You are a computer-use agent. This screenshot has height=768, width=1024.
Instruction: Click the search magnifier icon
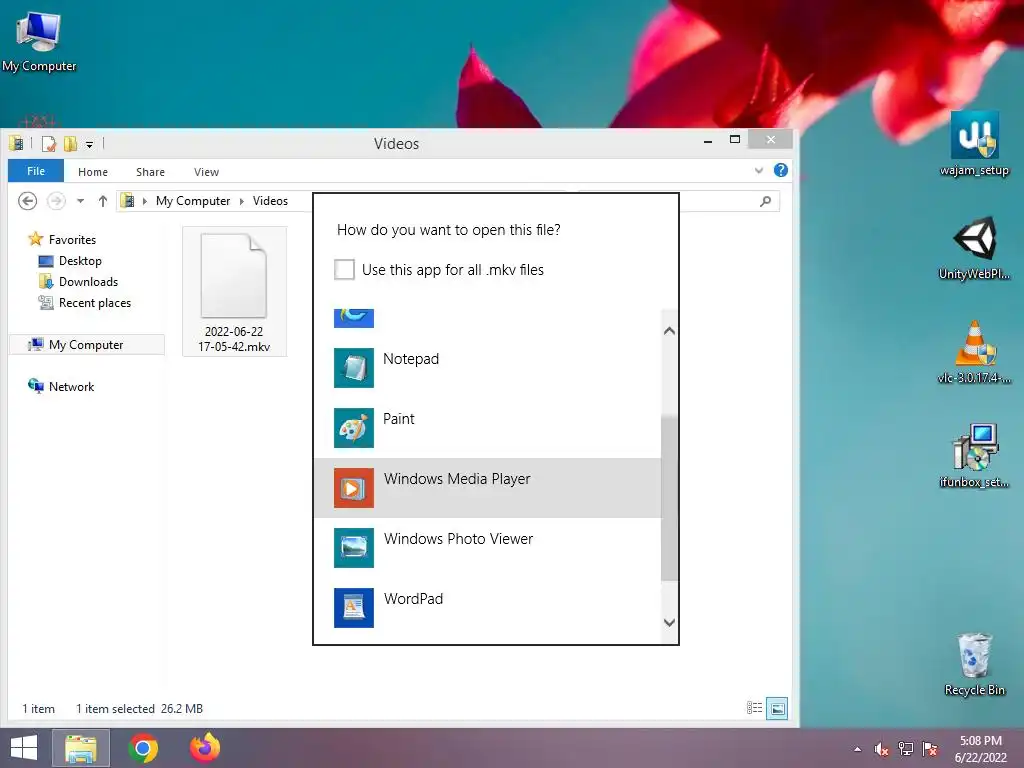765,201
